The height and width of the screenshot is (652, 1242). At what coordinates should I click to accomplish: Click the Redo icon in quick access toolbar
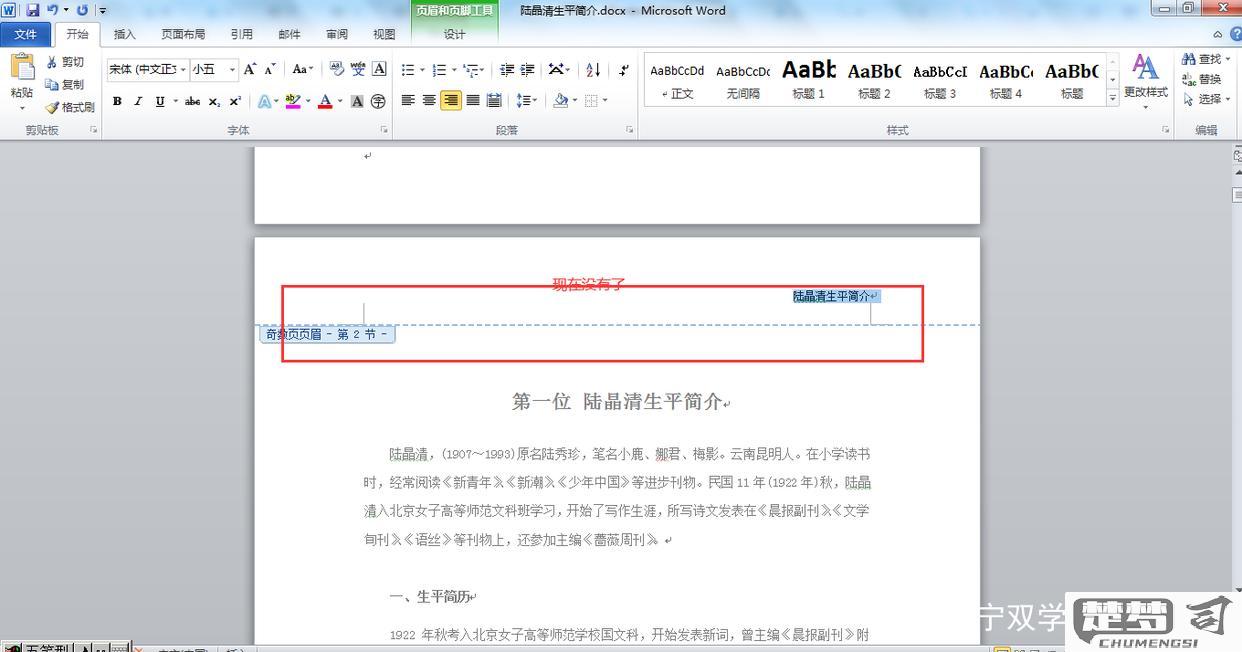(82, 10)
